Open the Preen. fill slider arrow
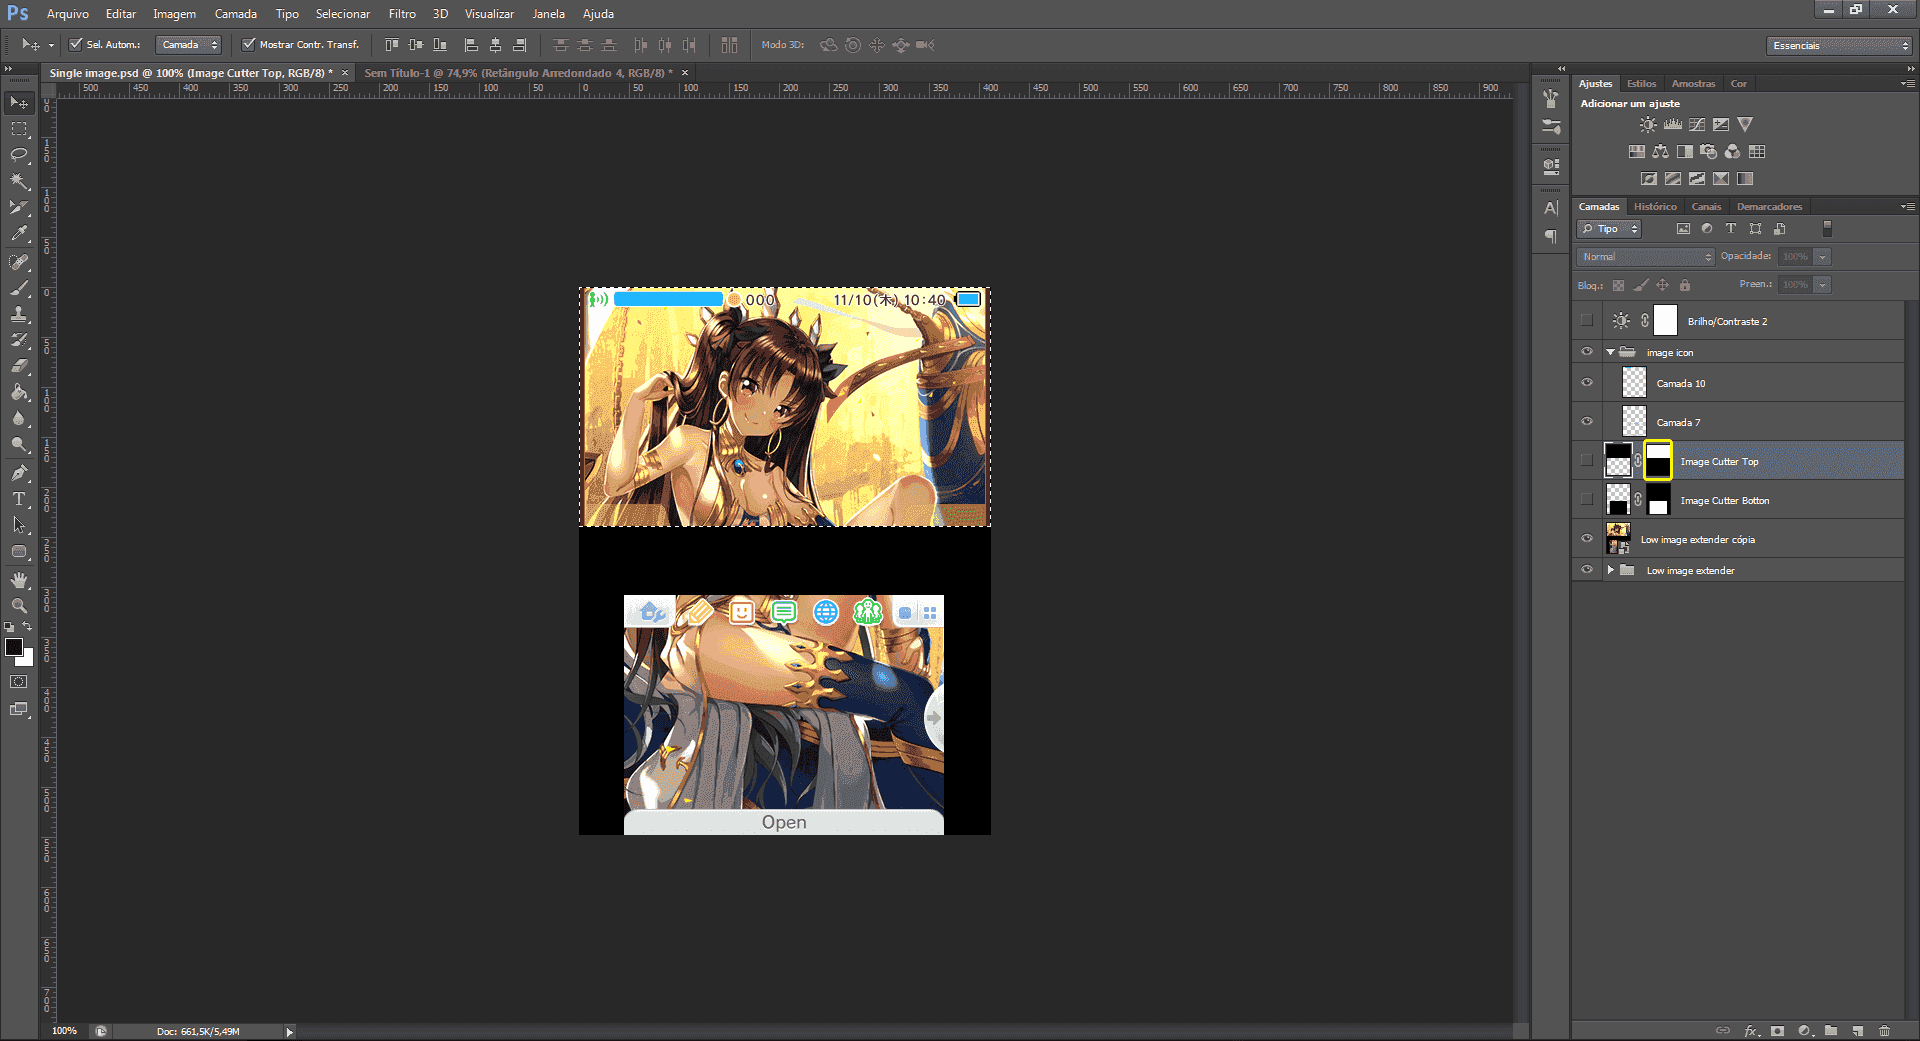 click(x=1823, y=285)
